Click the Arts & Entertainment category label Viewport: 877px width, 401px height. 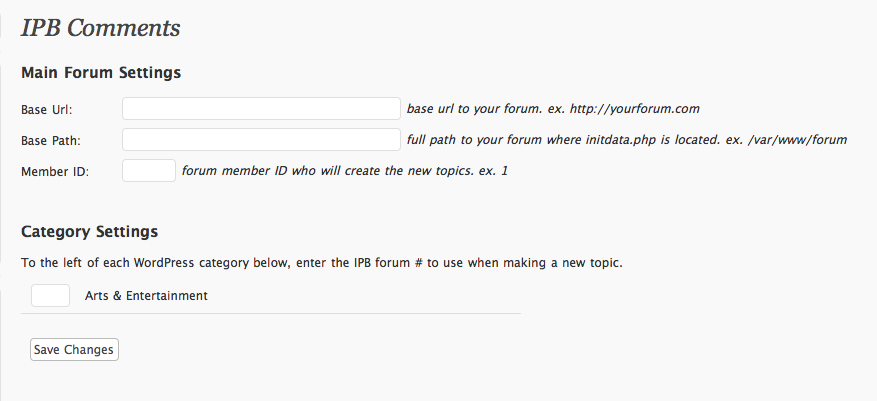[x=146, y=296]
